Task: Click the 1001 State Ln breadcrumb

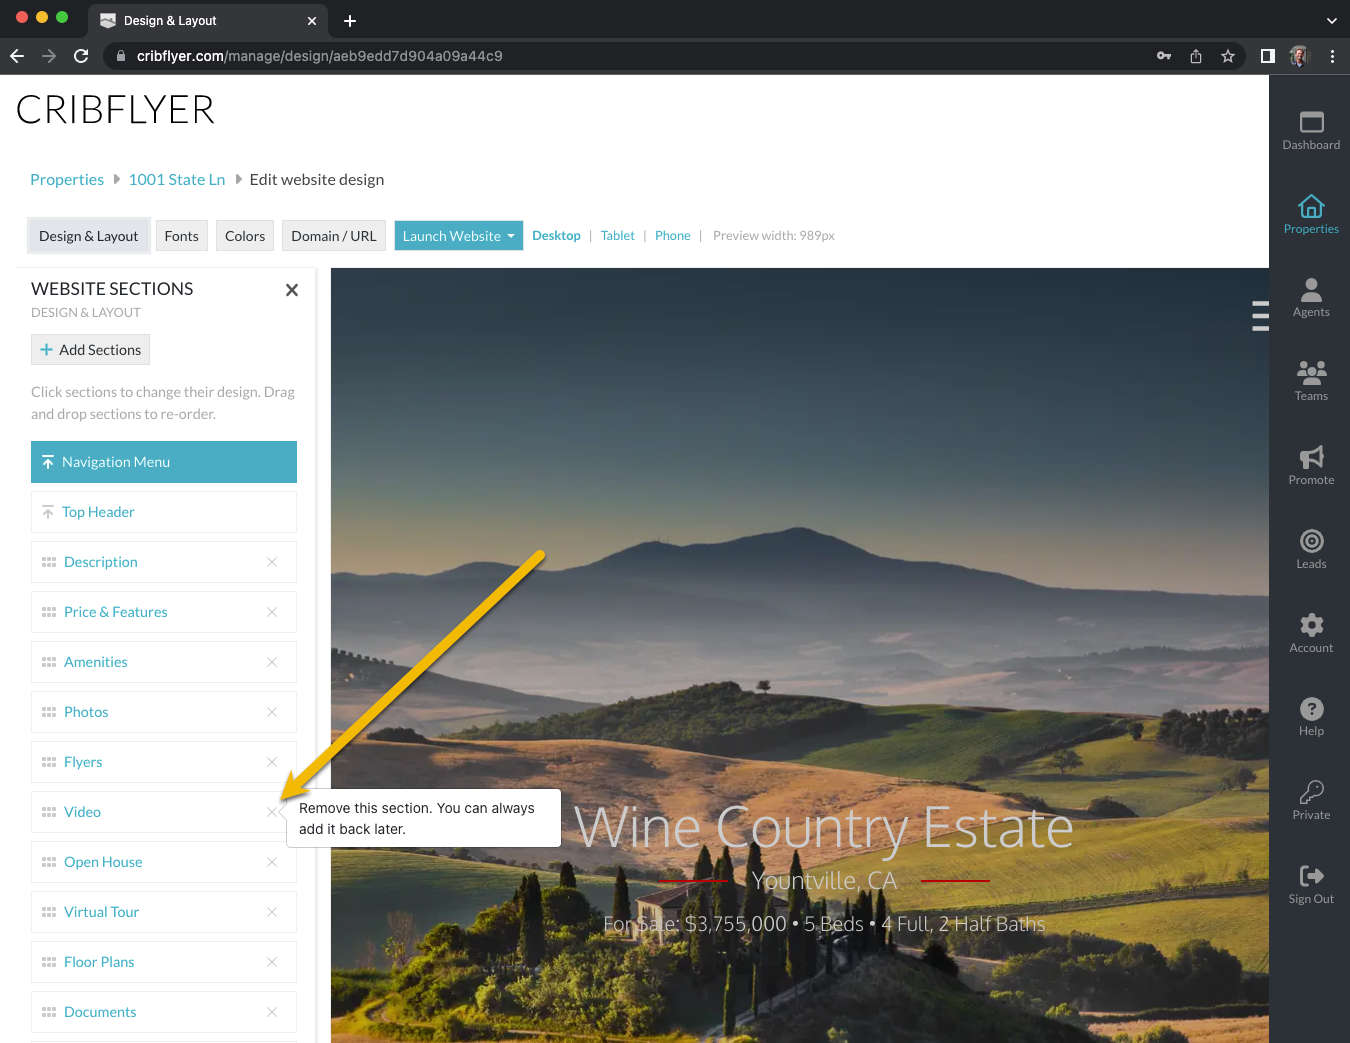Action: (x=177, y=180)
